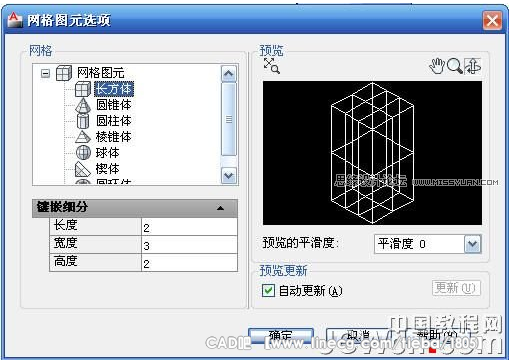Click the 预览的平滑度 label
512x360 pixels.
(301, 243)
